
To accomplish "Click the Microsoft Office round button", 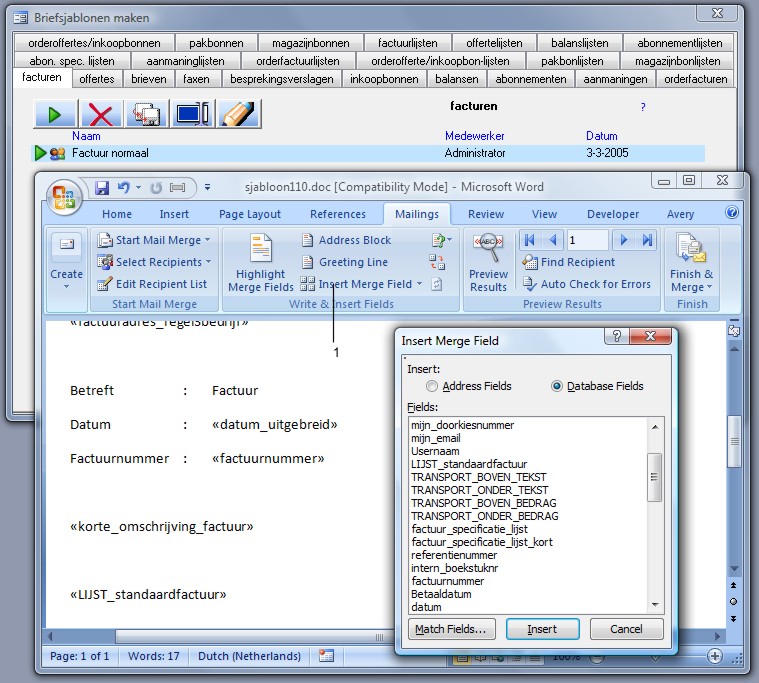I will (63, 193).
